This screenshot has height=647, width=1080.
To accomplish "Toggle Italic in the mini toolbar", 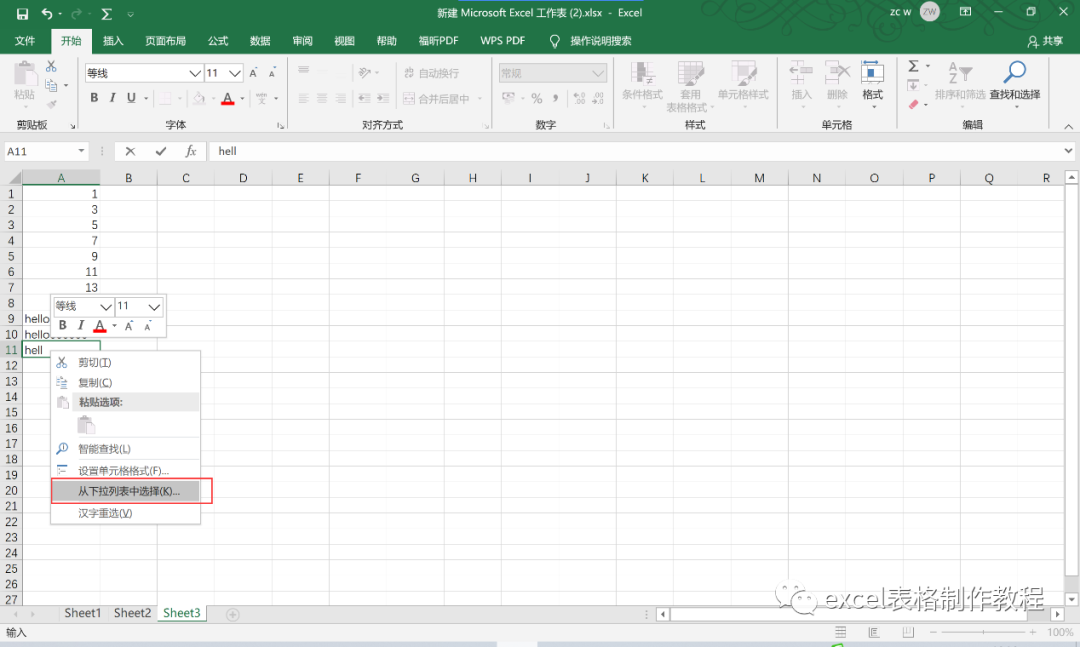I will [x=81, y=325].
